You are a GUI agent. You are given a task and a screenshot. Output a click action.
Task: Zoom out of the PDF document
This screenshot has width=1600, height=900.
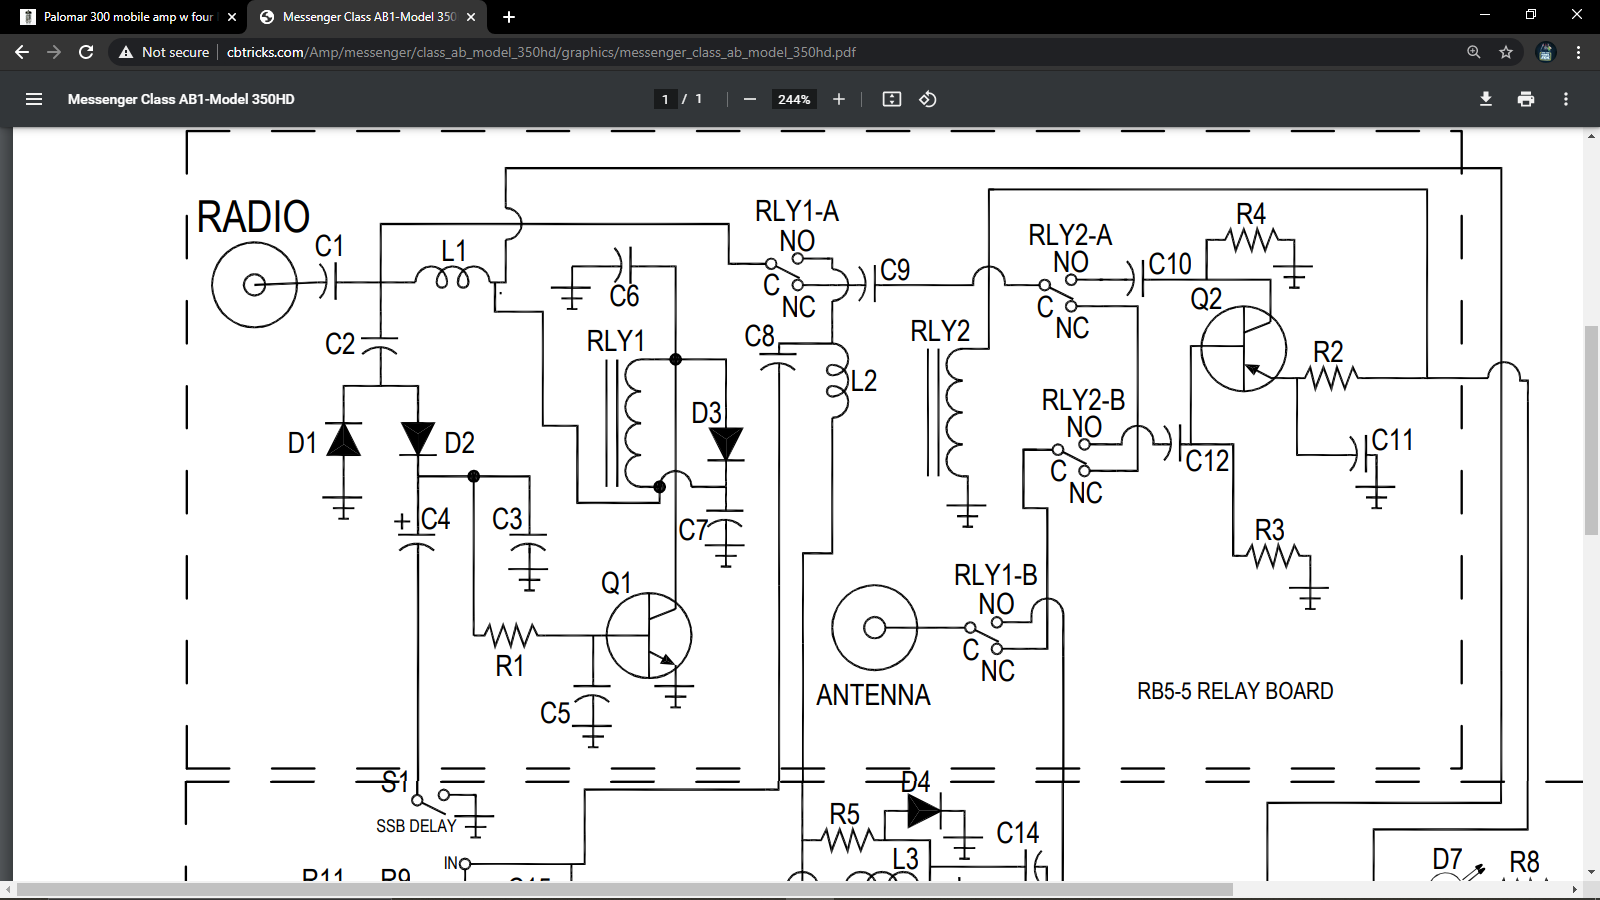[x=748, y=99]
